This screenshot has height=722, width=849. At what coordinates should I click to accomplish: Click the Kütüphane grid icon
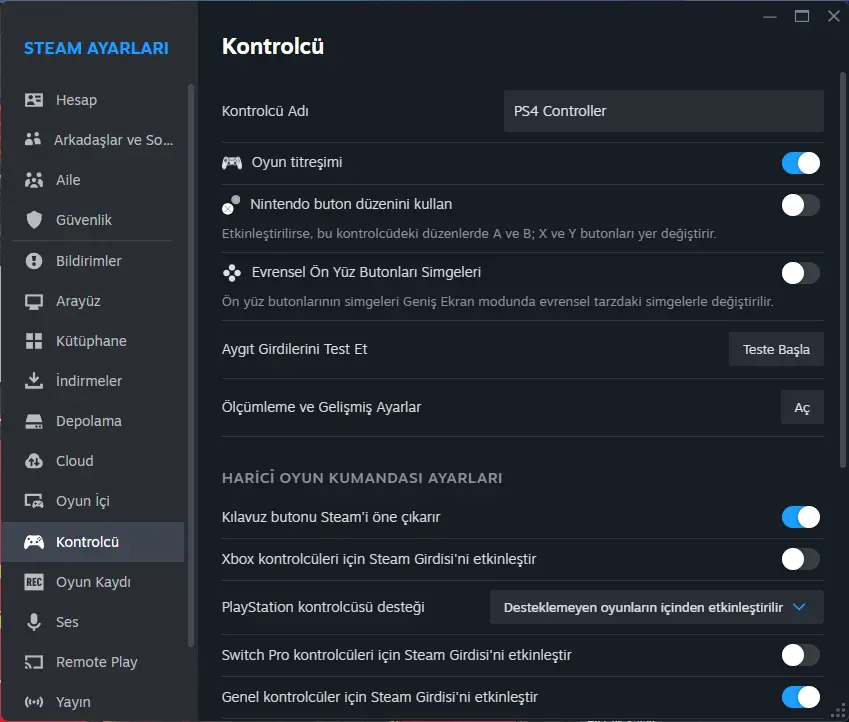click(x=34, y=341)
